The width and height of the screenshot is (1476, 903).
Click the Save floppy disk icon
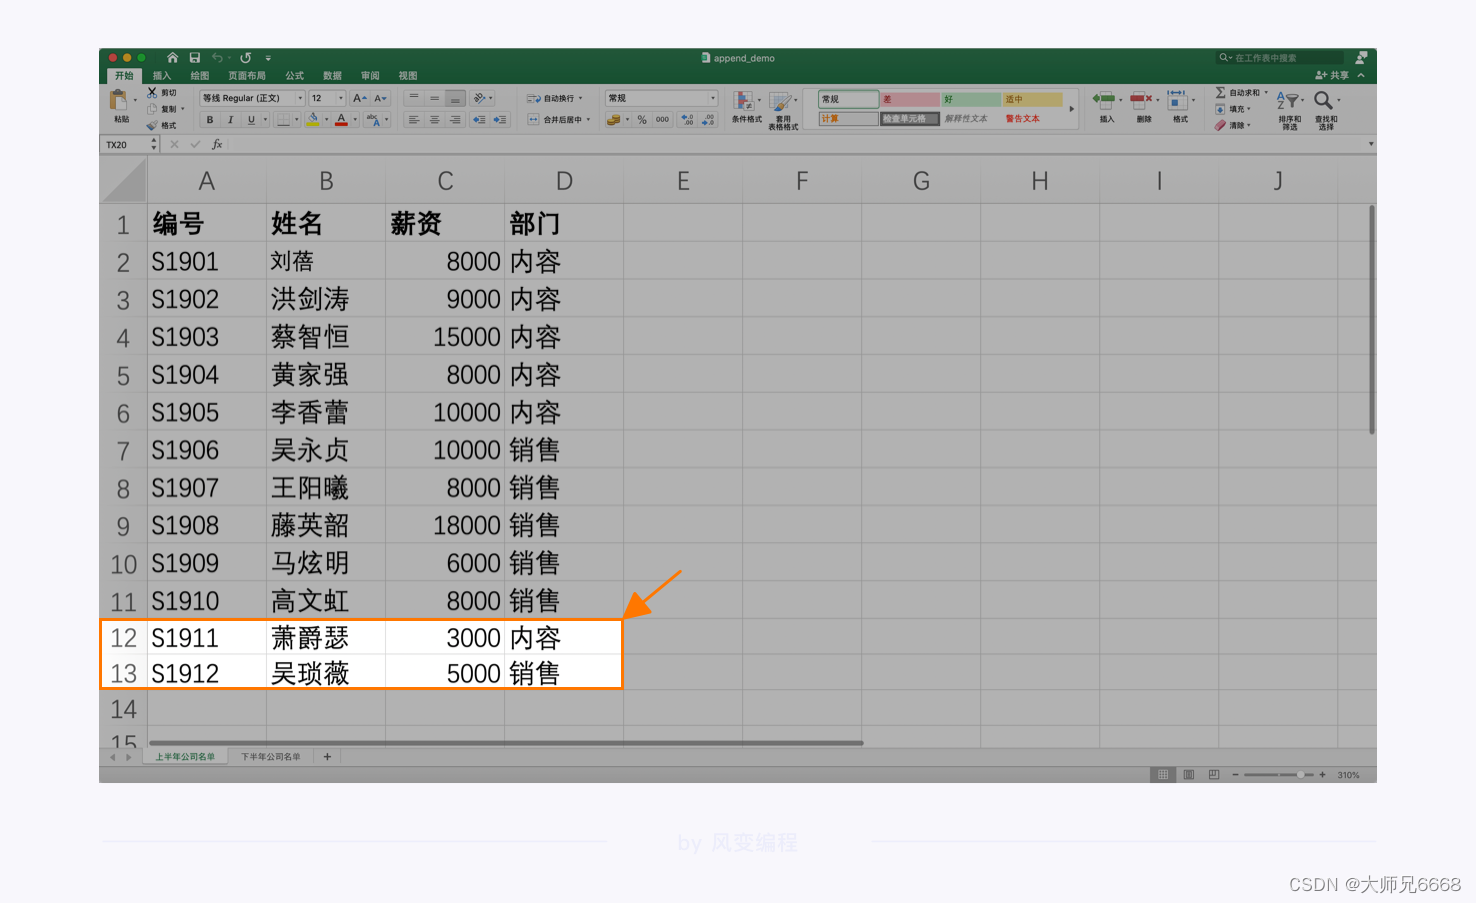tap(195, 58)
